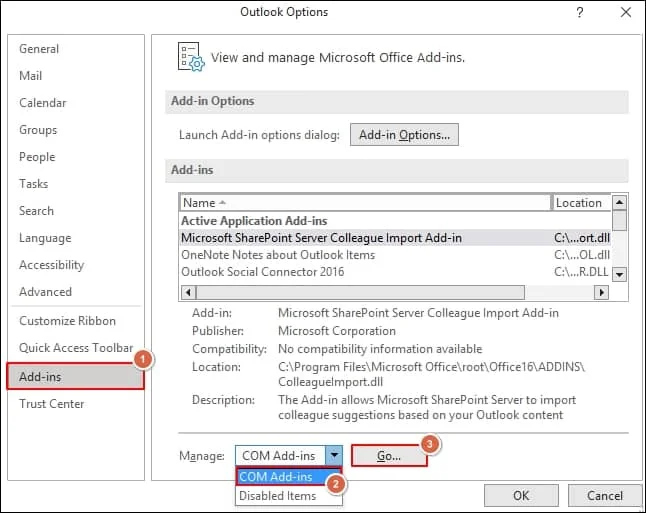Select the Accessibility category
Image resolution: width=646 pixels, height=513 pixels.
51,265
